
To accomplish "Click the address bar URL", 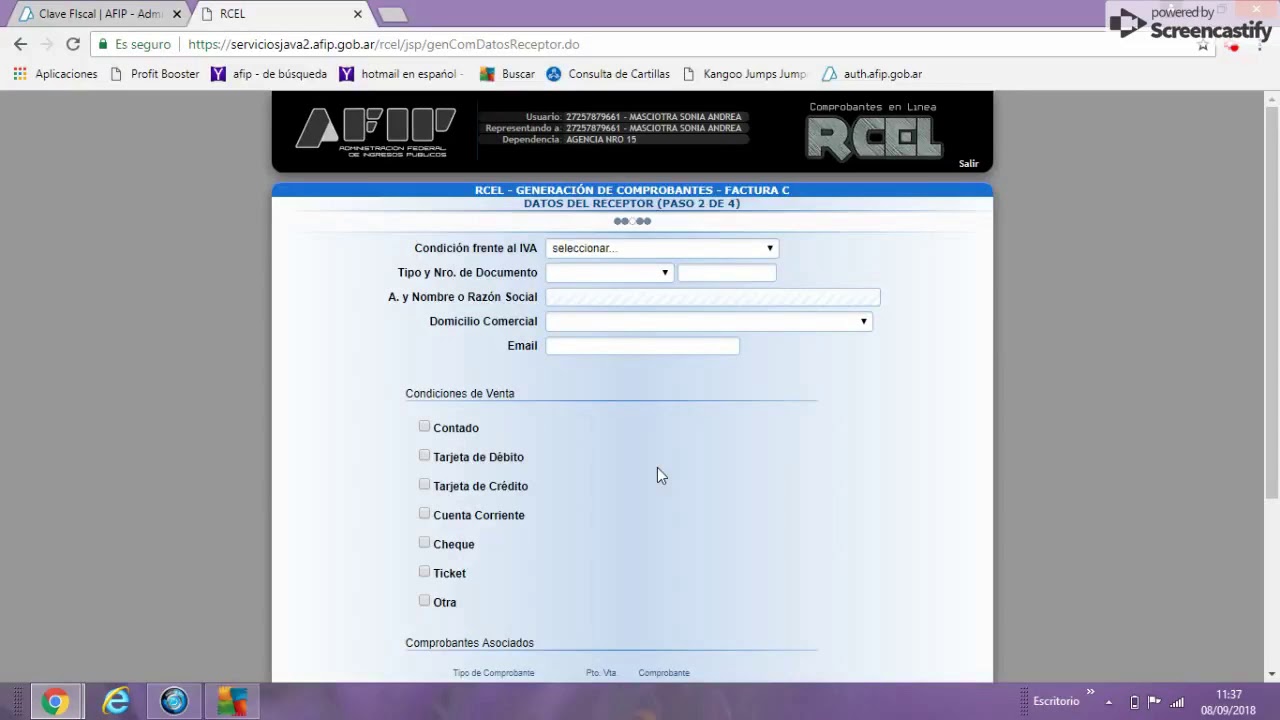I will tap(384, 44).
